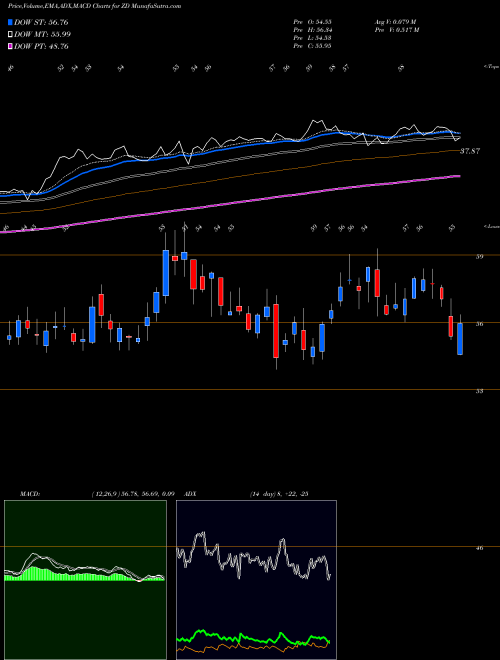
Task: Click the '<Tops' marker label
Action: click(x=491, y=67)
